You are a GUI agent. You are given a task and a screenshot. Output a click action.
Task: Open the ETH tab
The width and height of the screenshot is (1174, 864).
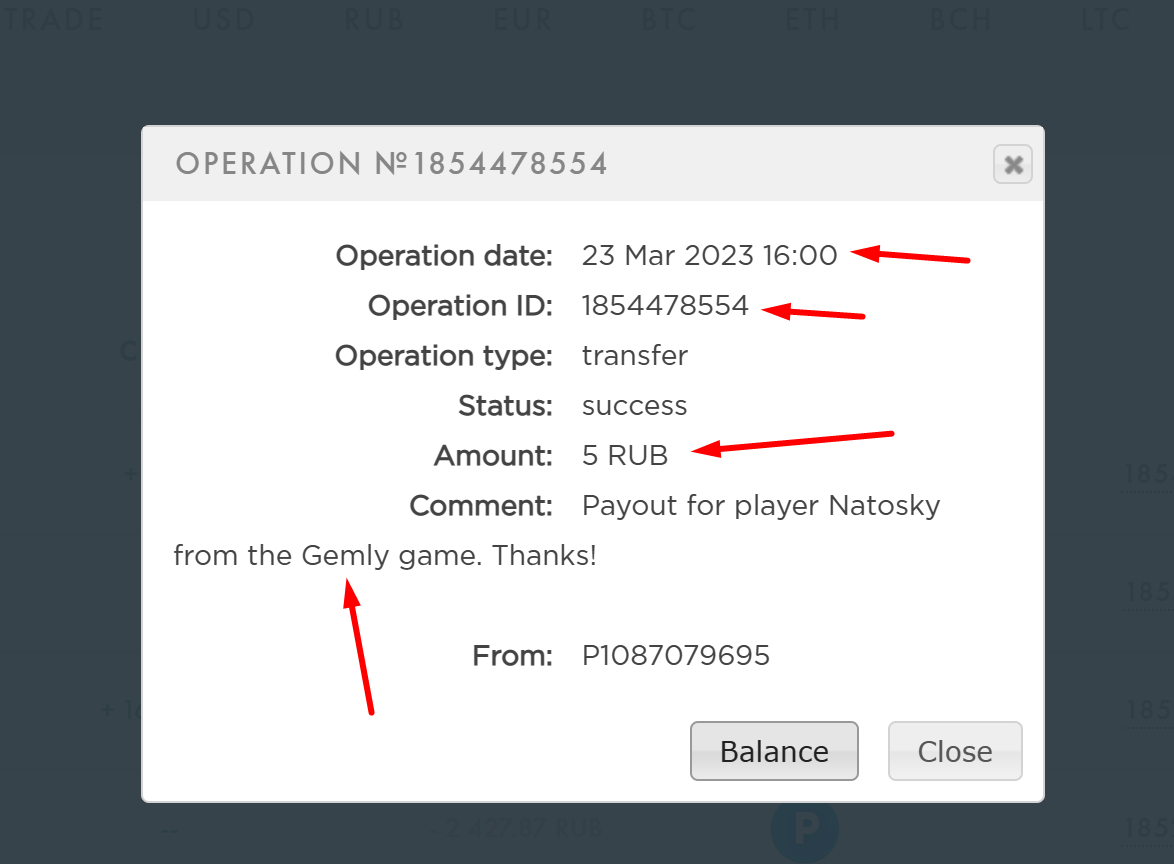812,19
